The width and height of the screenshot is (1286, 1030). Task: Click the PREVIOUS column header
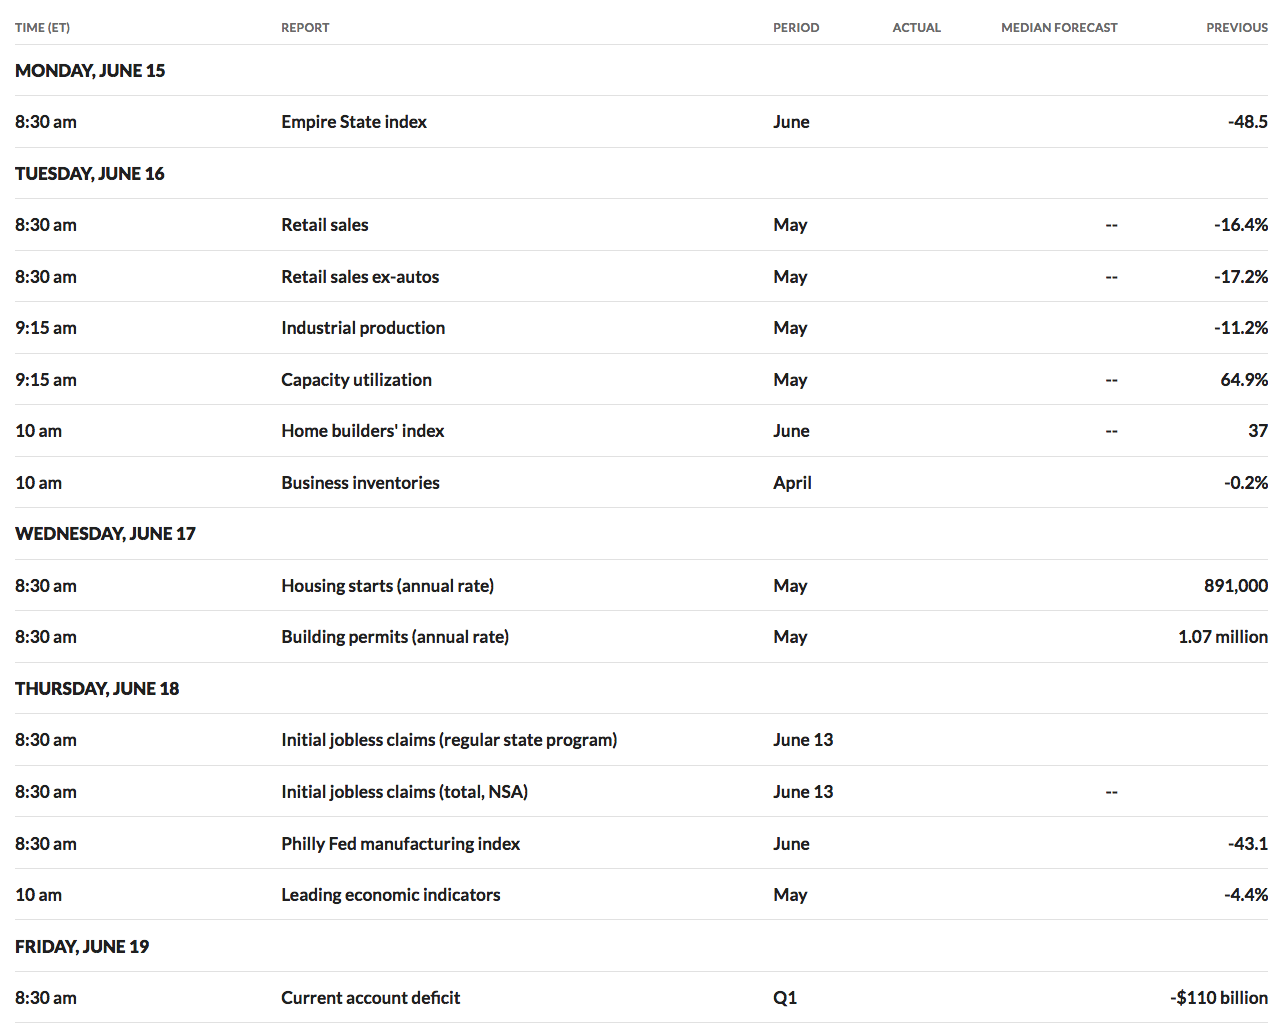(x=1236, y=28)
